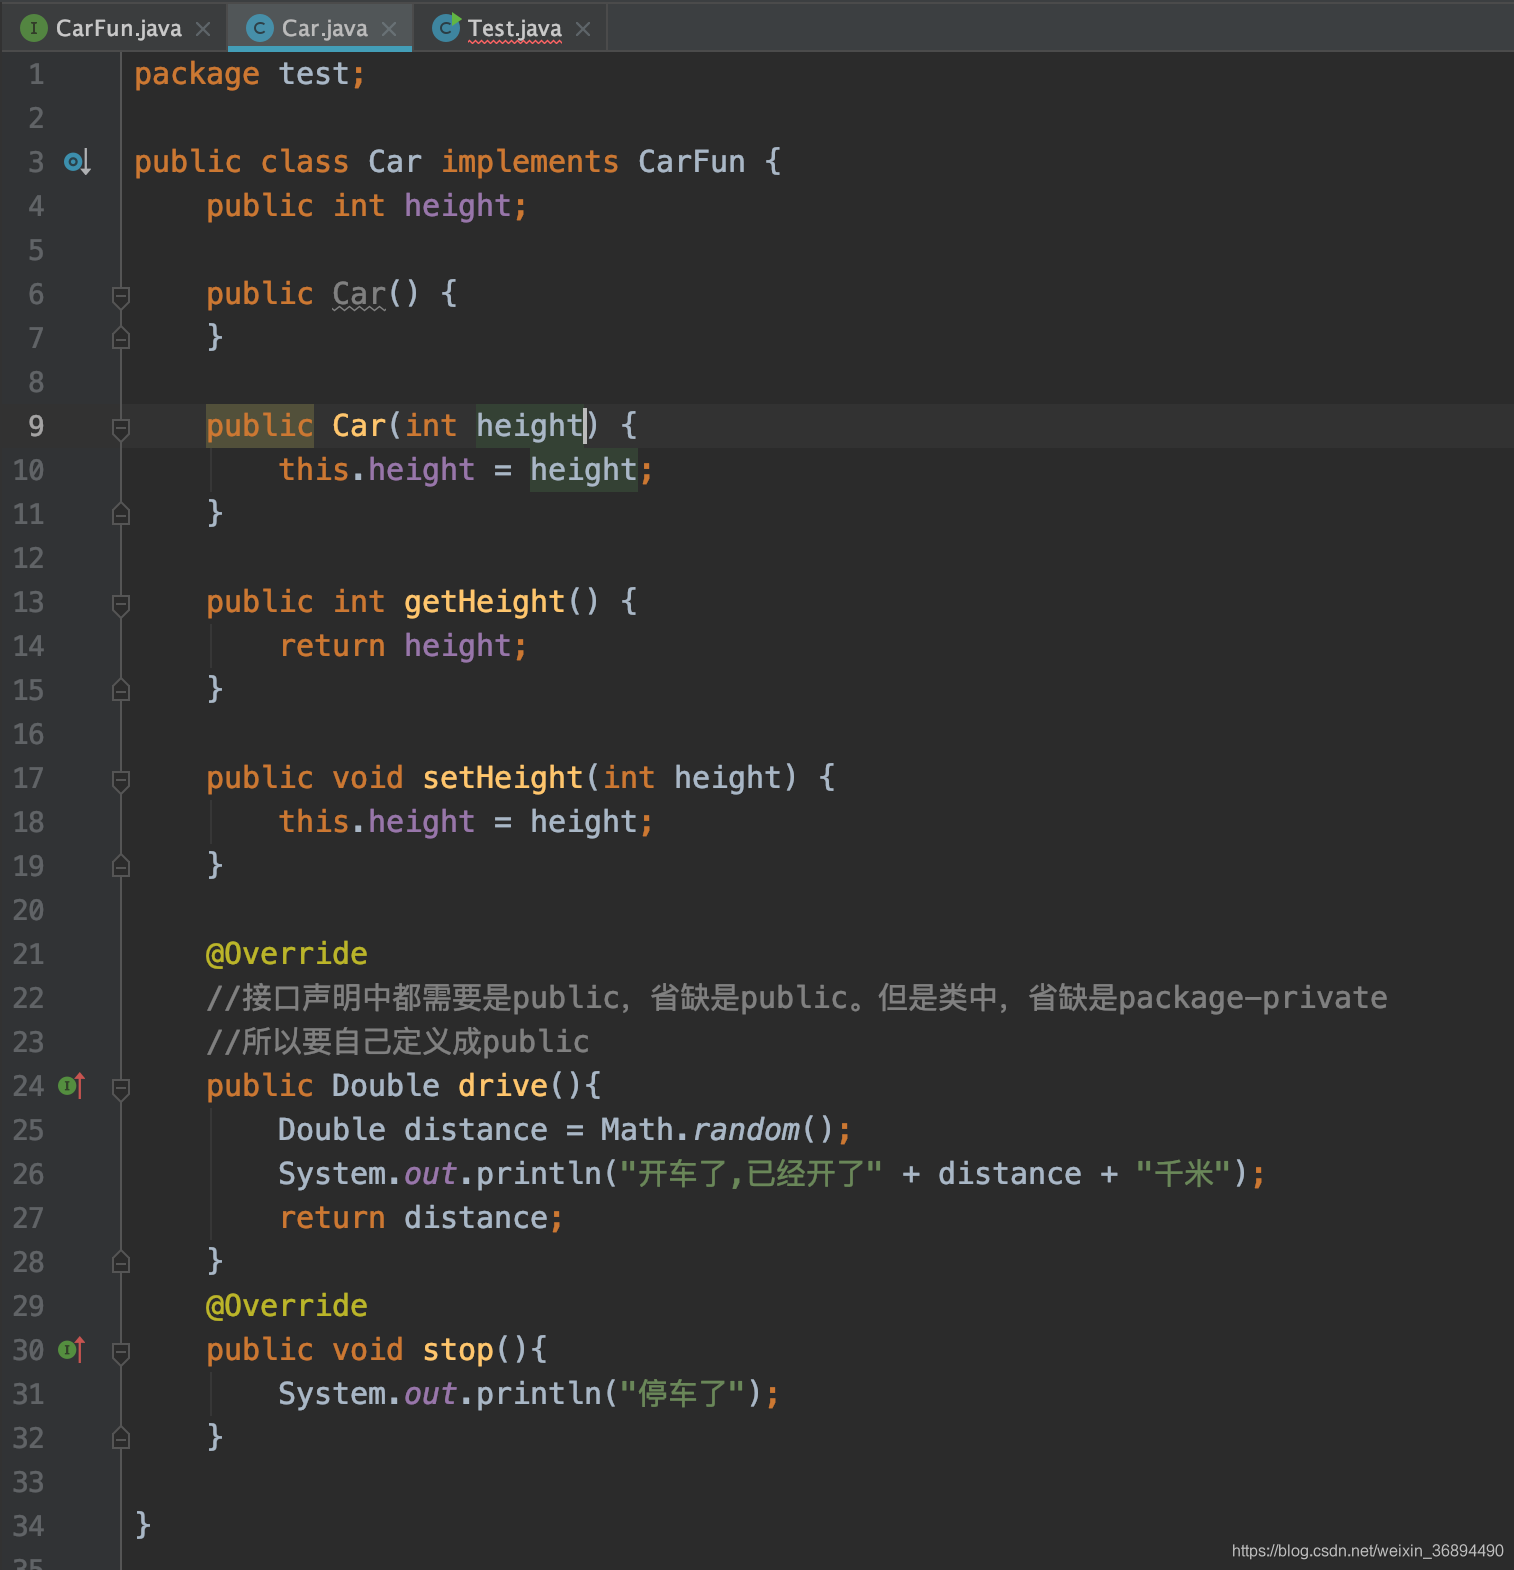Click the class icon on Car.java tab
The width and height of the screenshot is (1514, 1570).
[259, 28]
